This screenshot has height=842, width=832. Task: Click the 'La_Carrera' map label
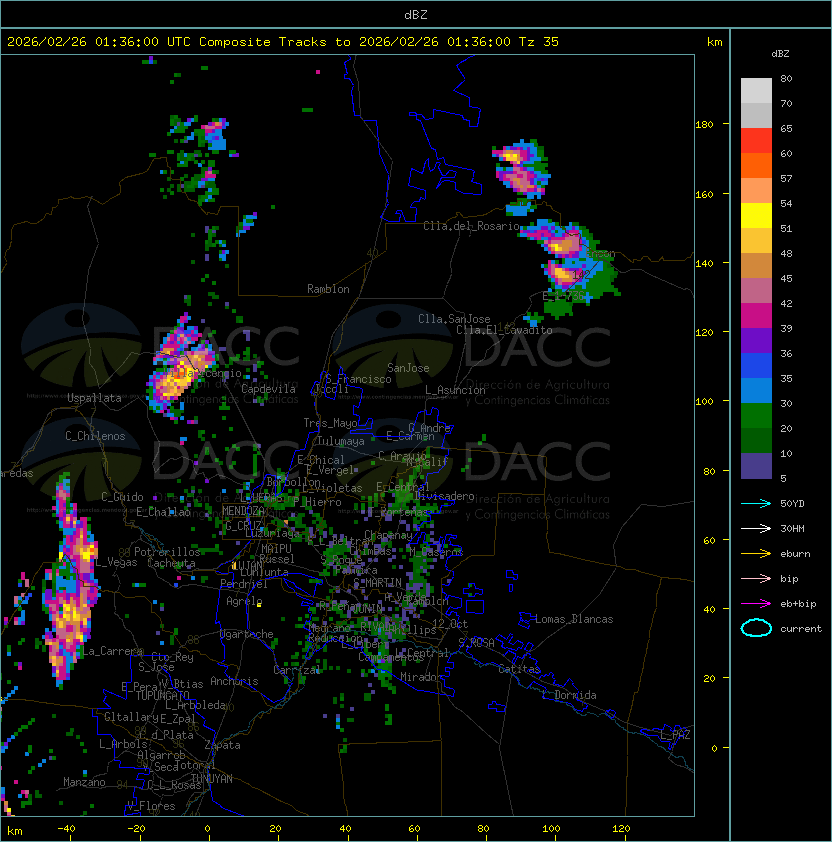point(112,651)
